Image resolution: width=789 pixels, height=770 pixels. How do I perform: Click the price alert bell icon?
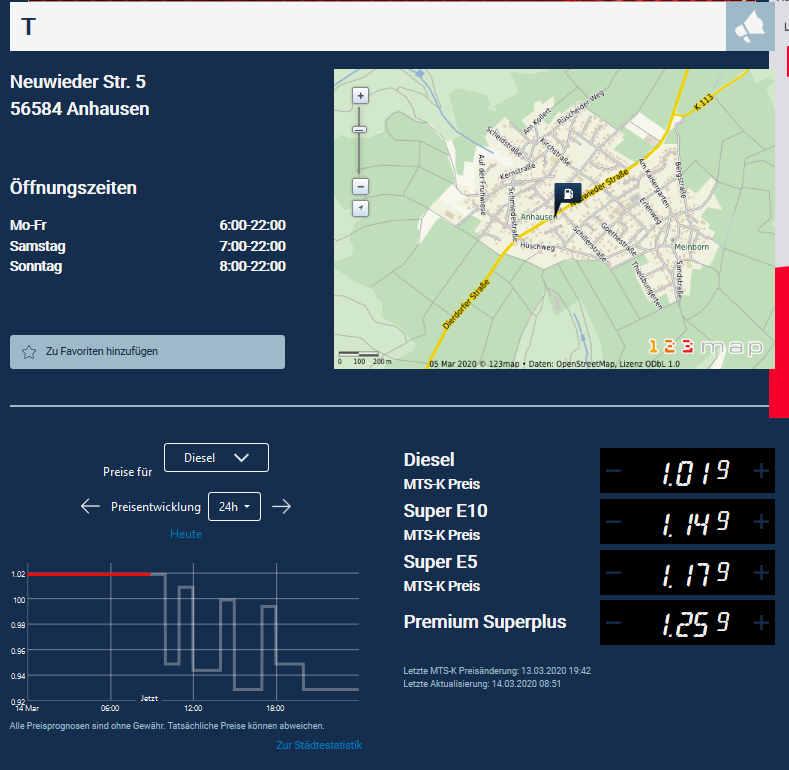tap(750, 27)
